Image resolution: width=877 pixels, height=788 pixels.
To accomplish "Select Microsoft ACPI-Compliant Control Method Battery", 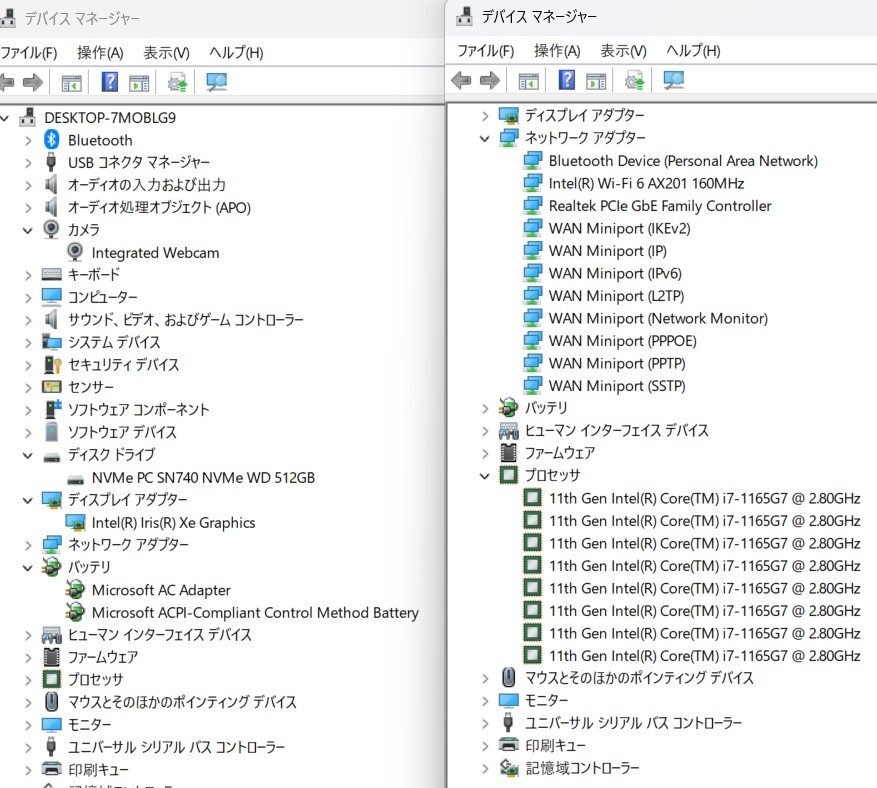I will (254, 612).
